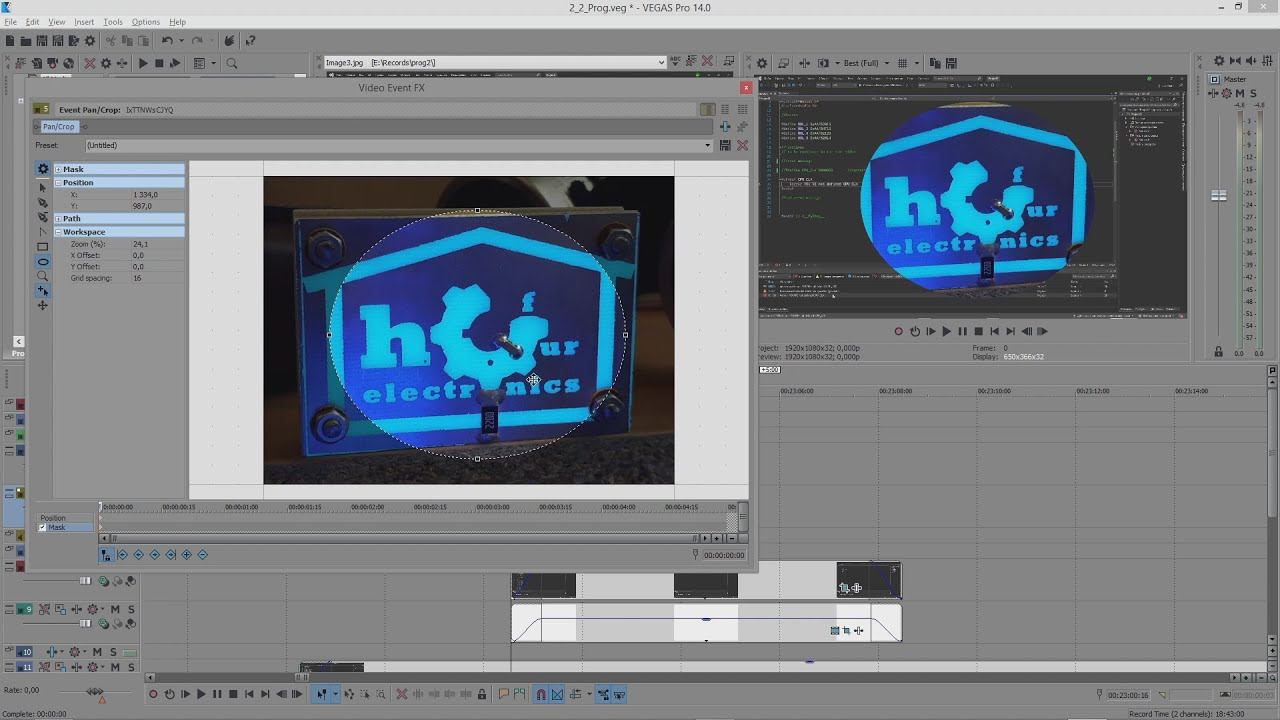
Task: Open the Insert menu
Action: click(x=84, y=22)
